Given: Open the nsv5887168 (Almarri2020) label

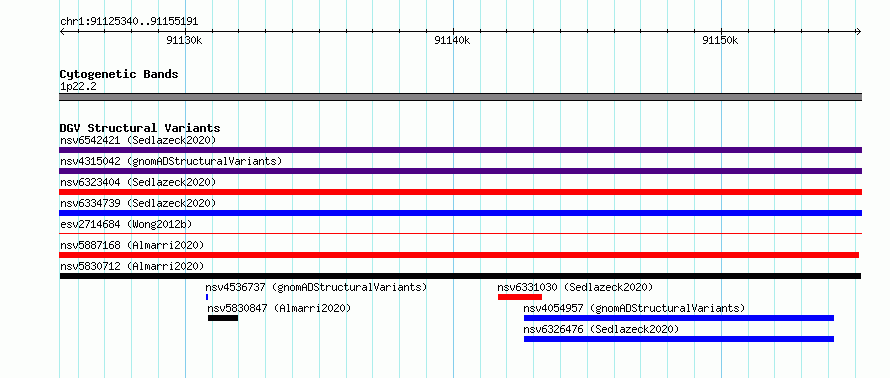Looking at the screenshot, I should (132, 245).
